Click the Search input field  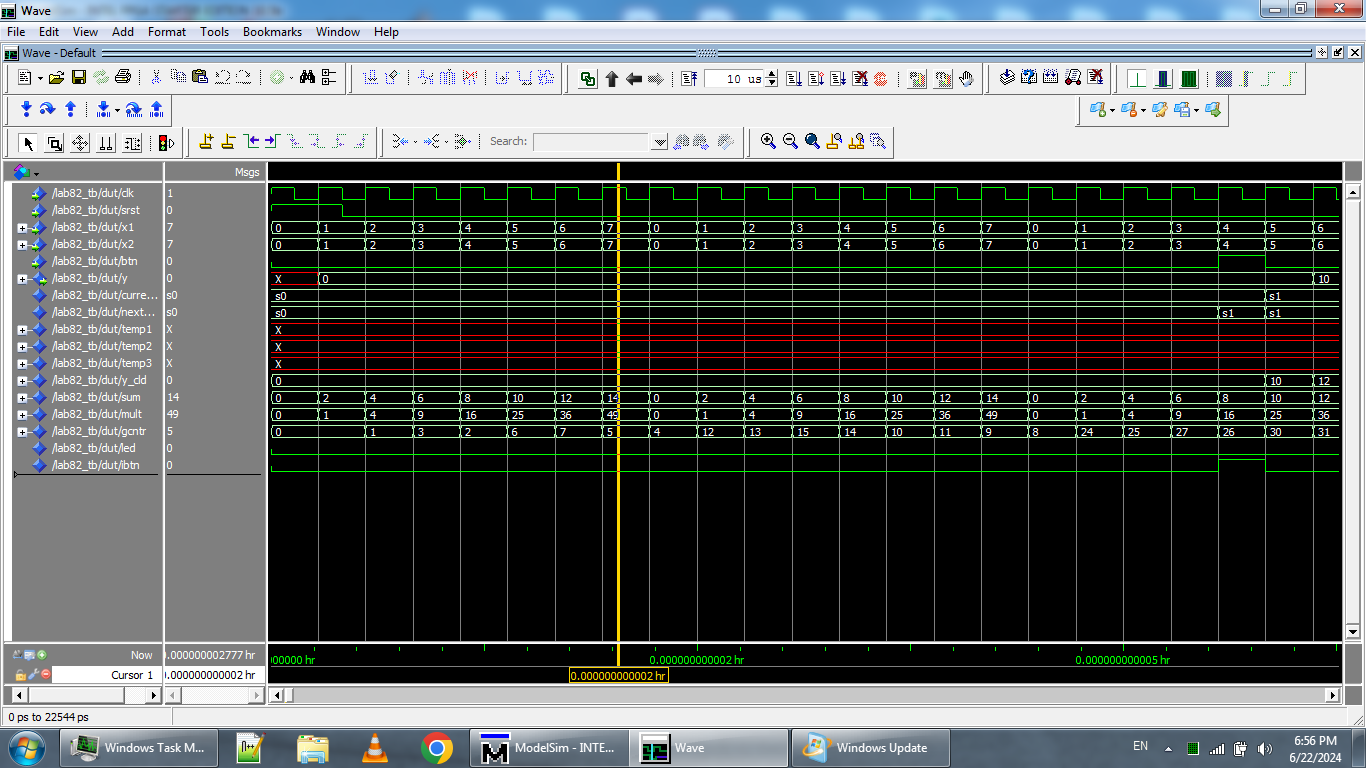click(x=592, y=142)
